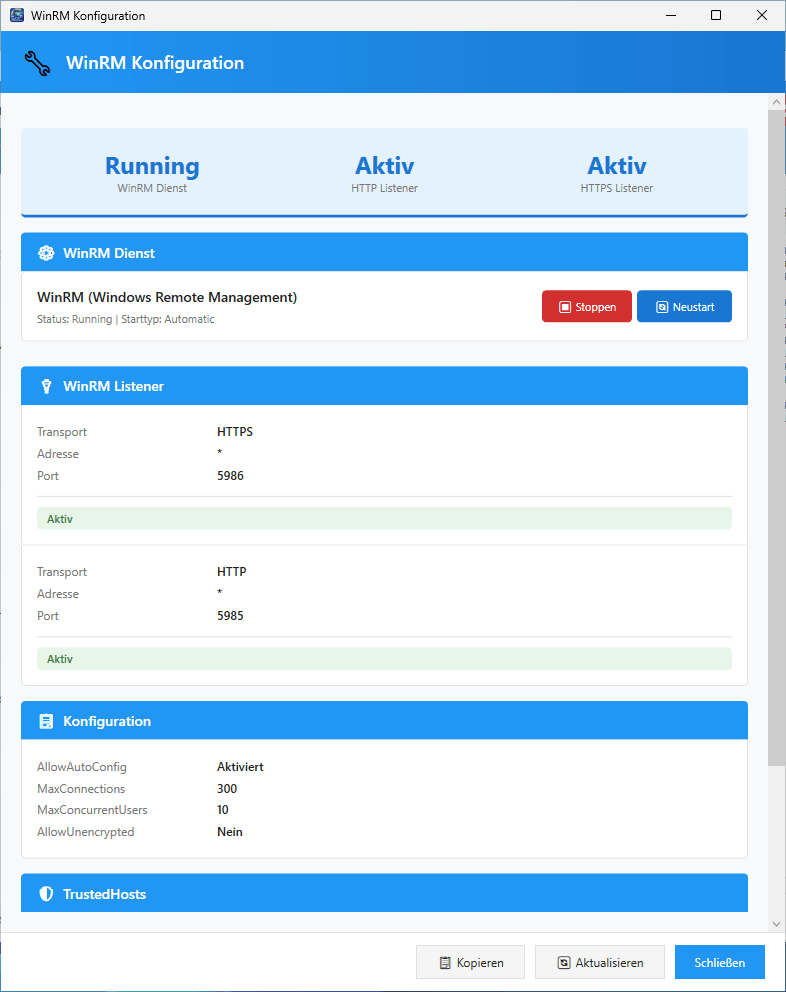Close the dialog via Schließen button
Image resolution: width=786 pixels, height=992 pixels.
(720, 962)
